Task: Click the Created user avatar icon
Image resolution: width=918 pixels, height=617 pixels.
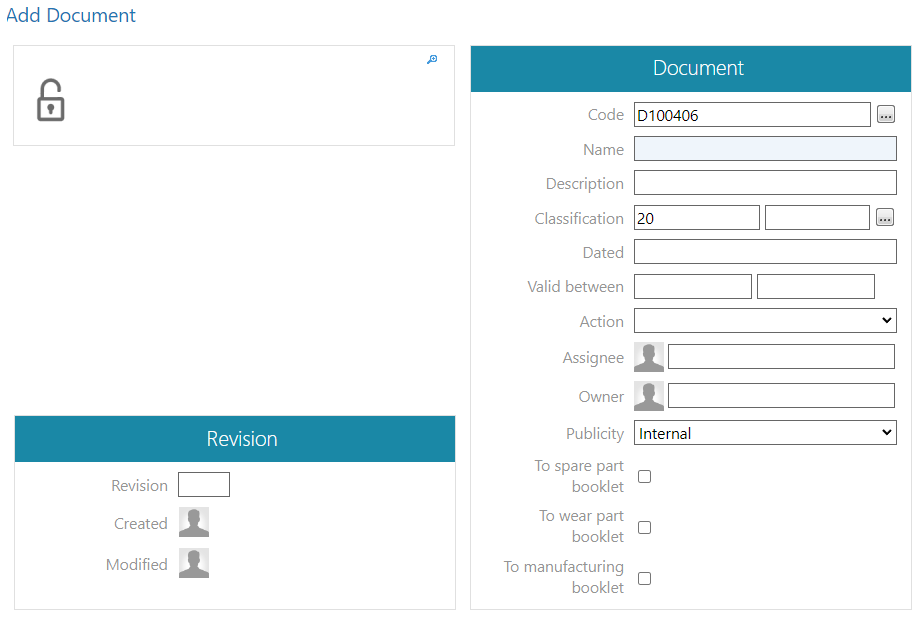Action: click(194, 523)
